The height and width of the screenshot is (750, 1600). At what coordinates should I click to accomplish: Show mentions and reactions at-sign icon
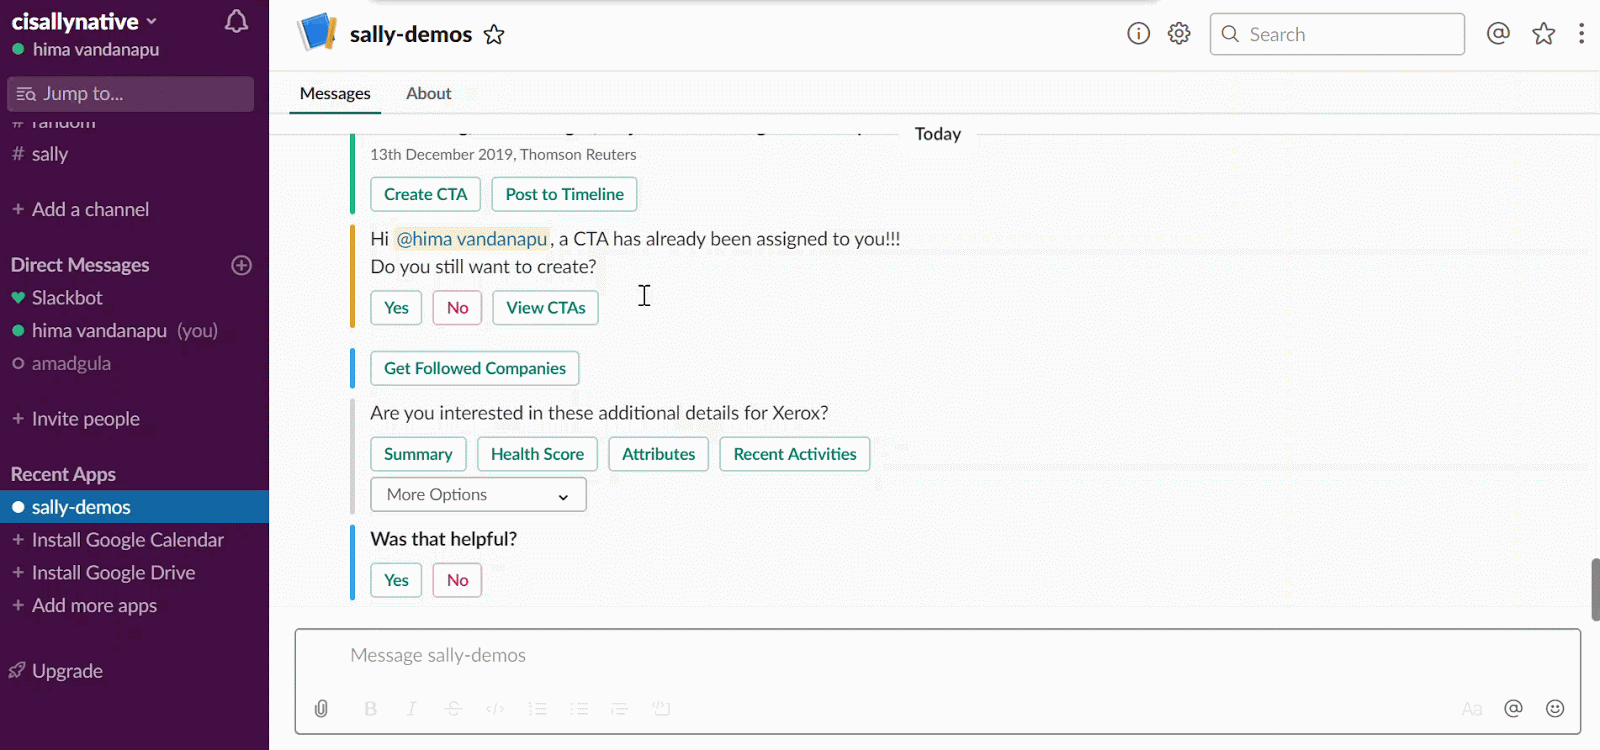(1498, 34)
